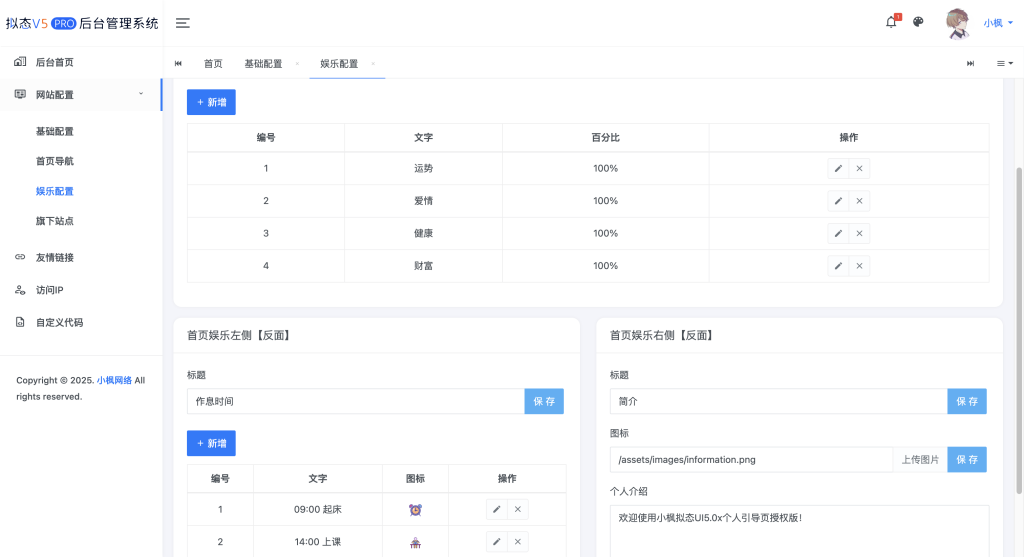Edit the 健康 row
The width and height of the screenshot is (1024, 557).
tap(838, 233)
